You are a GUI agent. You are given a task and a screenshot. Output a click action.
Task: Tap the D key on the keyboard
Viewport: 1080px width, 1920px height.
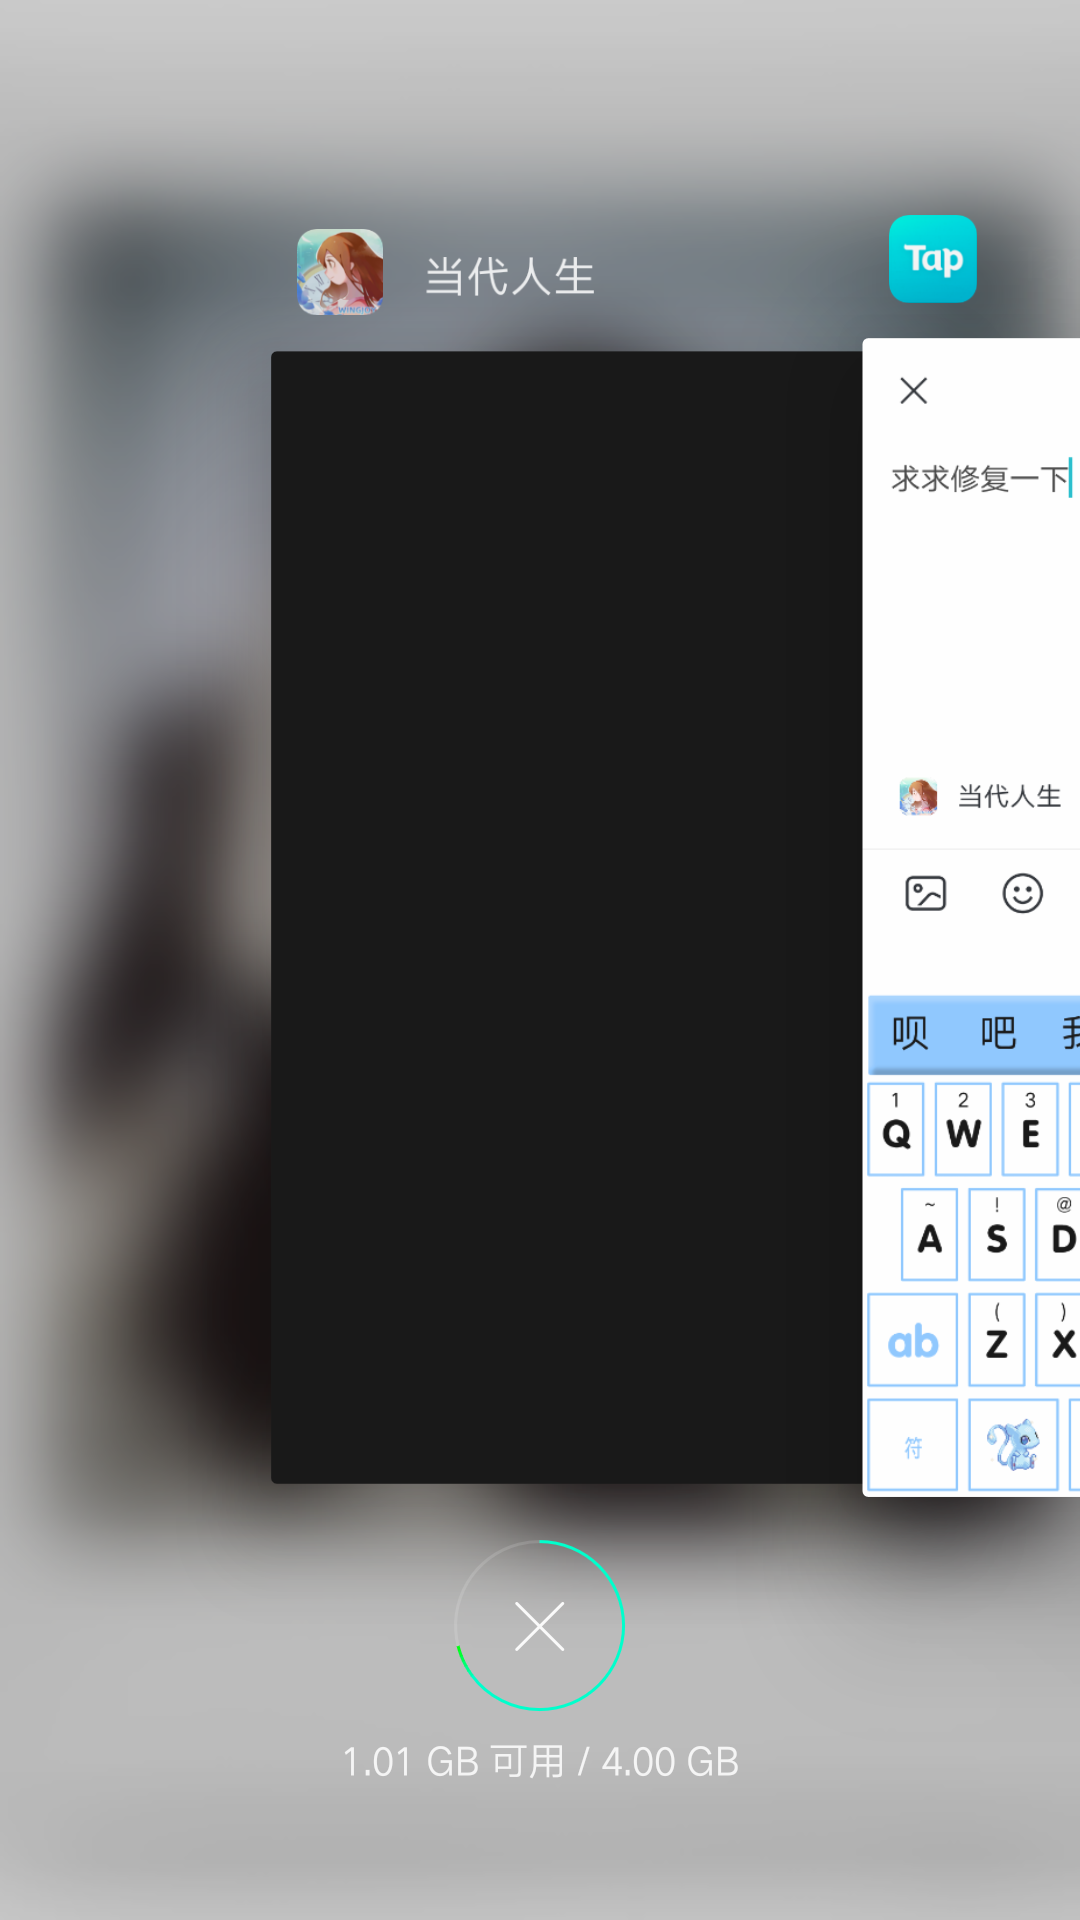pyautogui.click(x=1058, y=1234)
